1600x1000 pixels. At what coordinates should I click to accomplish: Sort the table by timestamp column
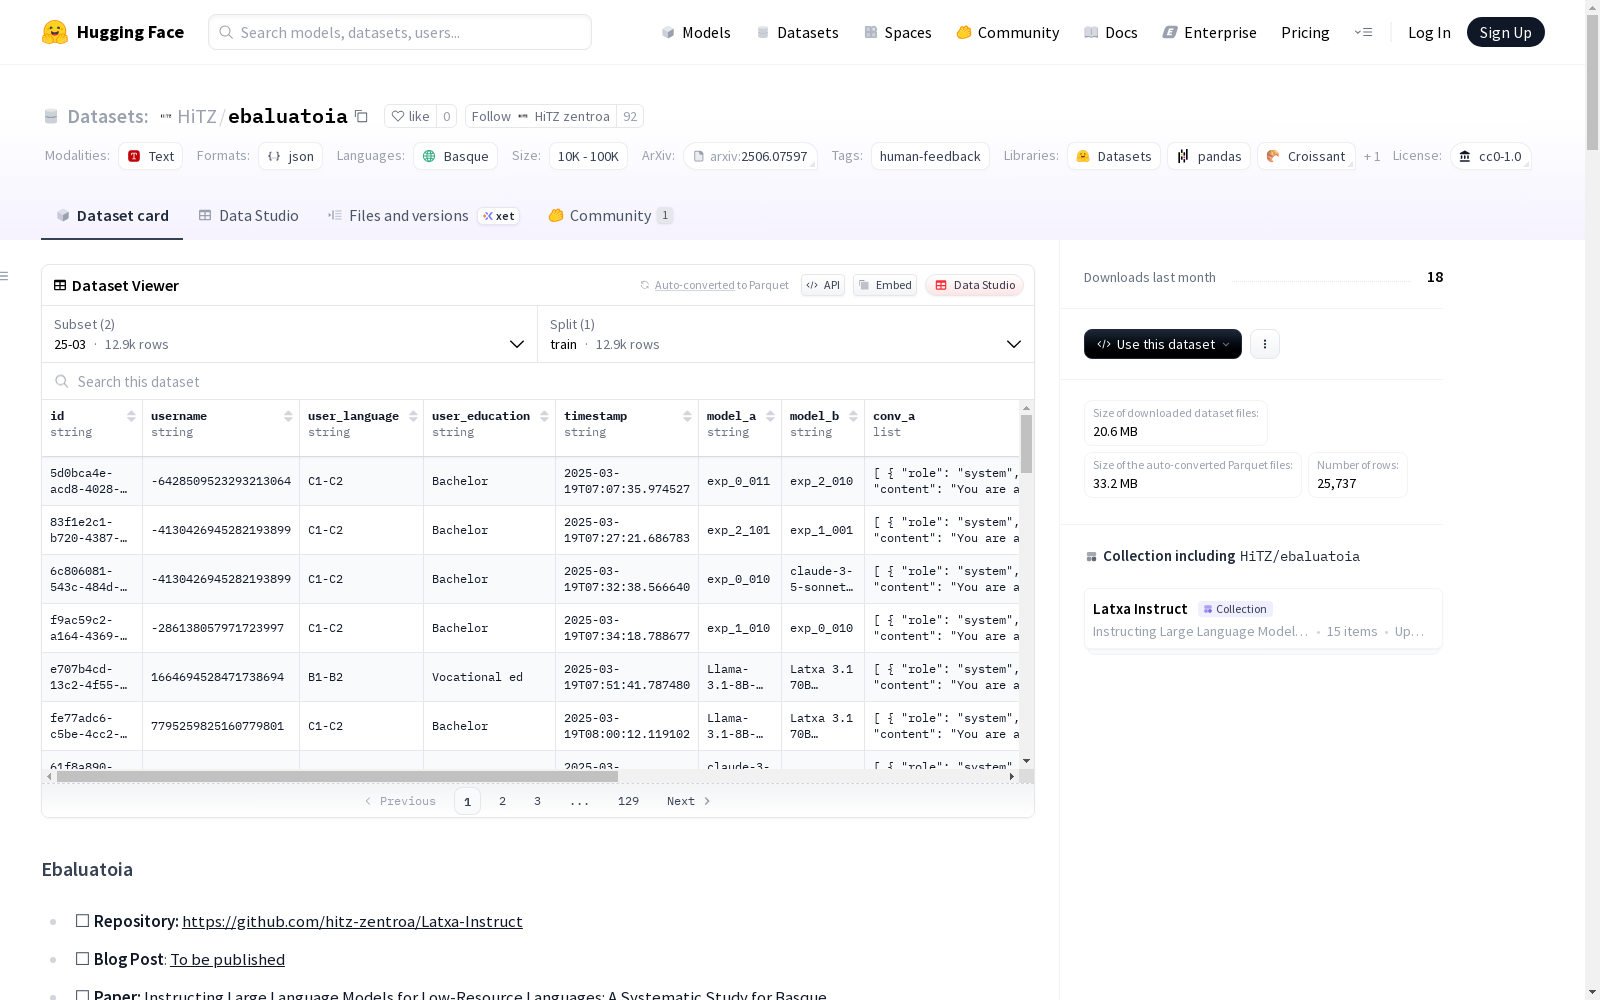pos(687,416)
